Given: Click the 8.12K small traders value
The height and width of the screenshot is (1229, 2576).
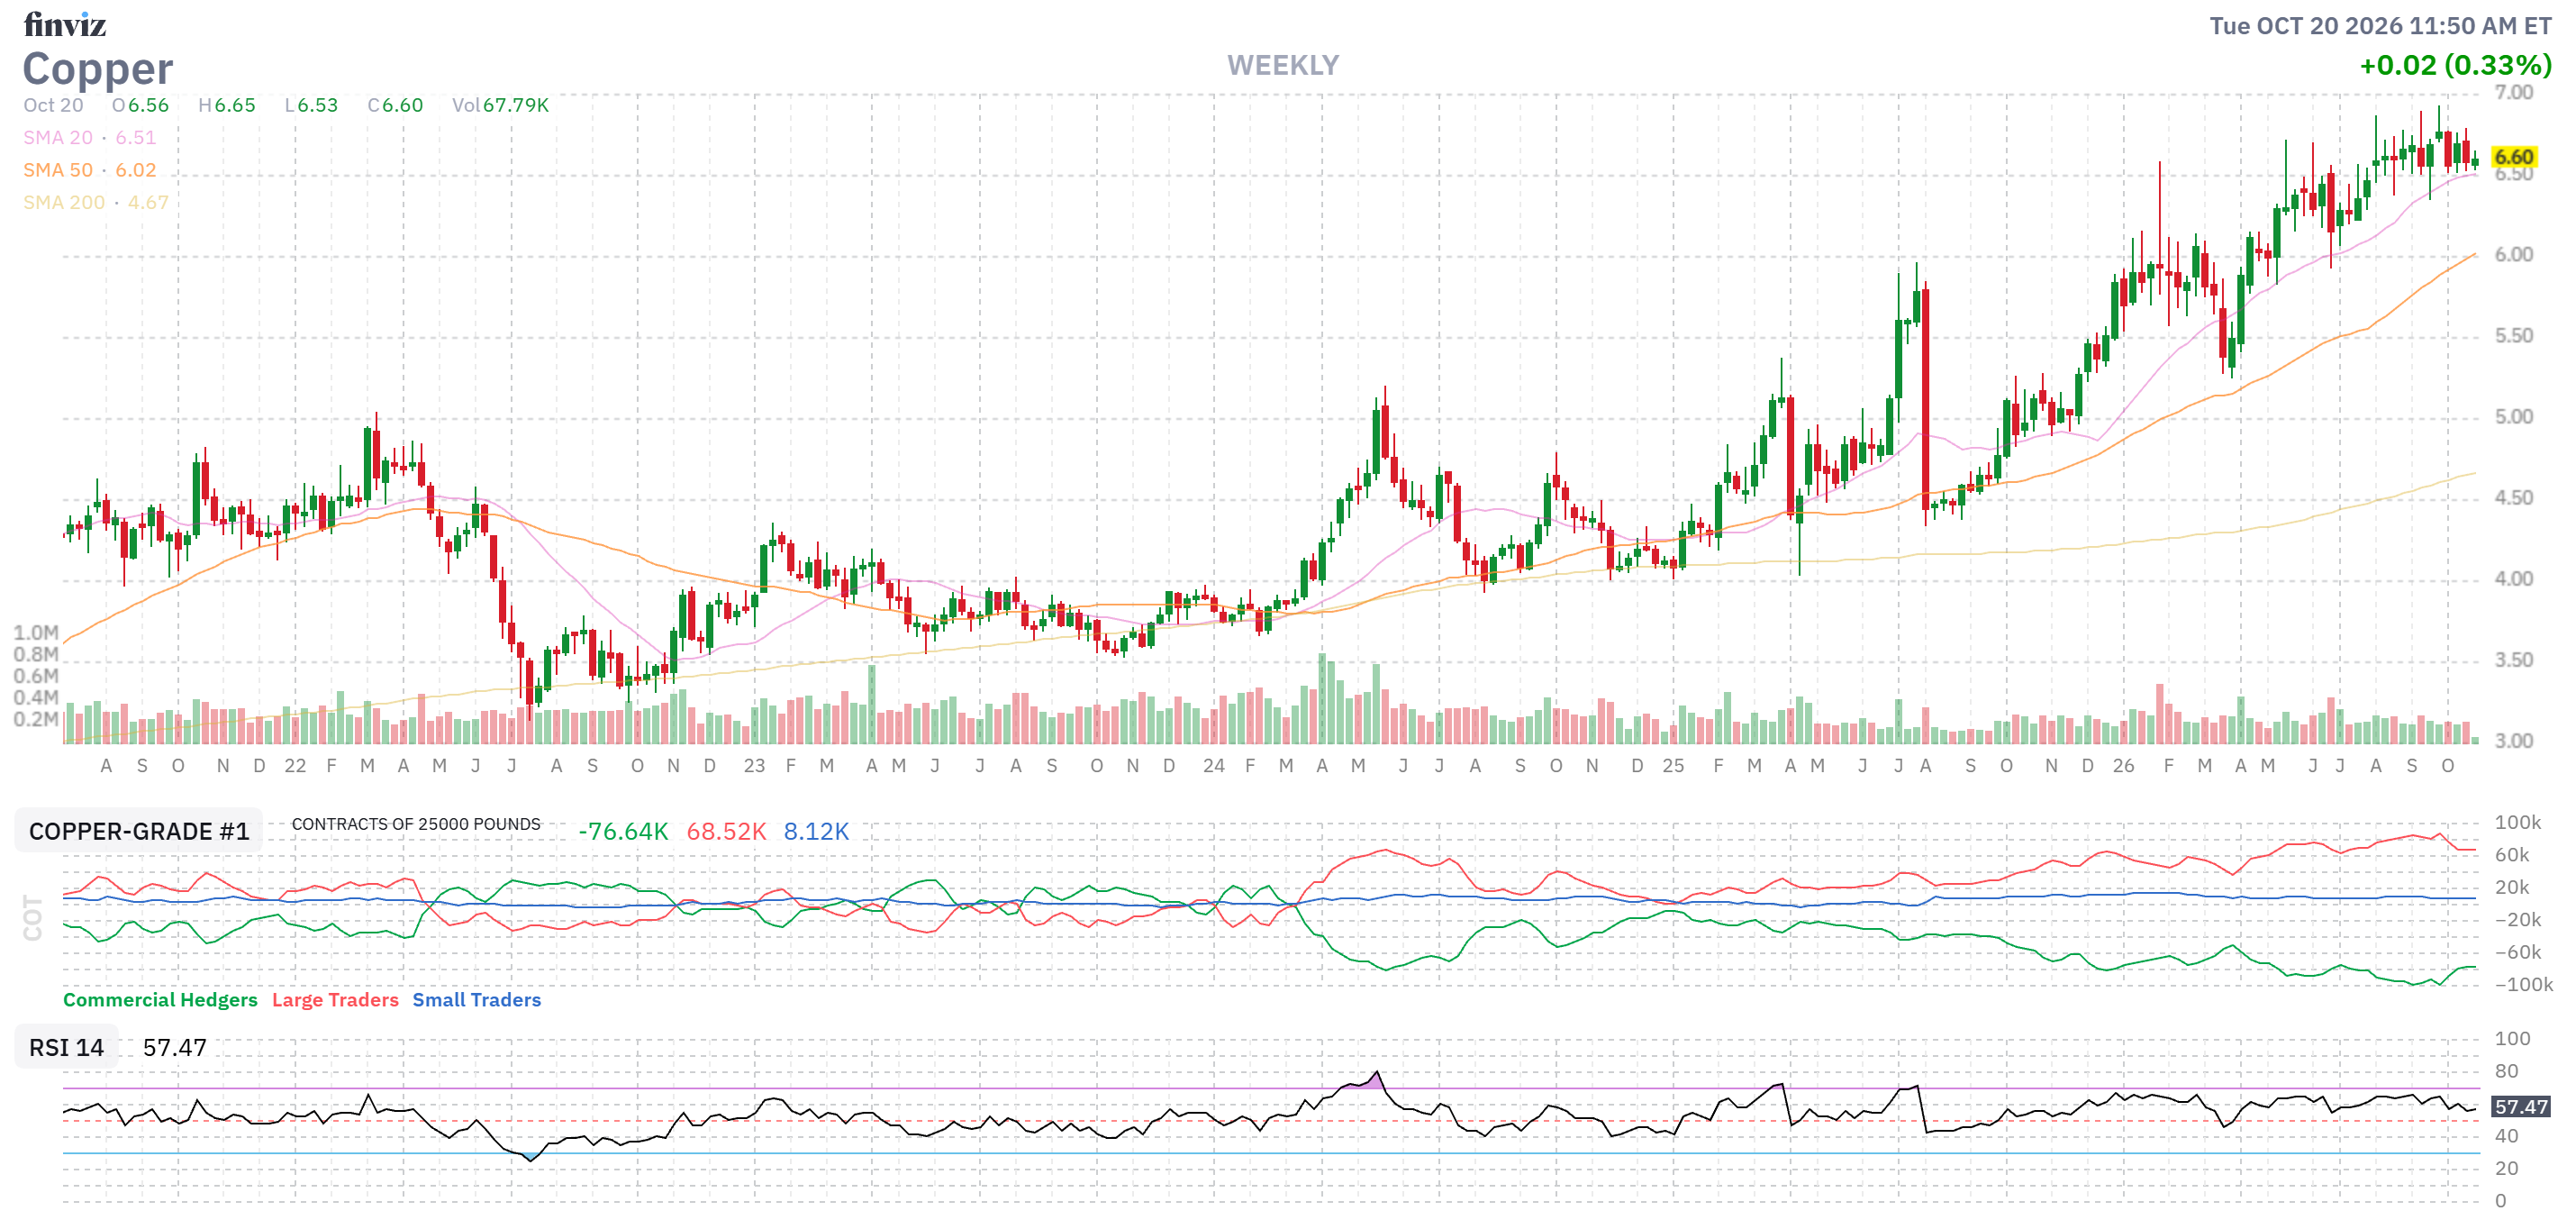Looking at the screenshot, I should click(x=816, y=831).
